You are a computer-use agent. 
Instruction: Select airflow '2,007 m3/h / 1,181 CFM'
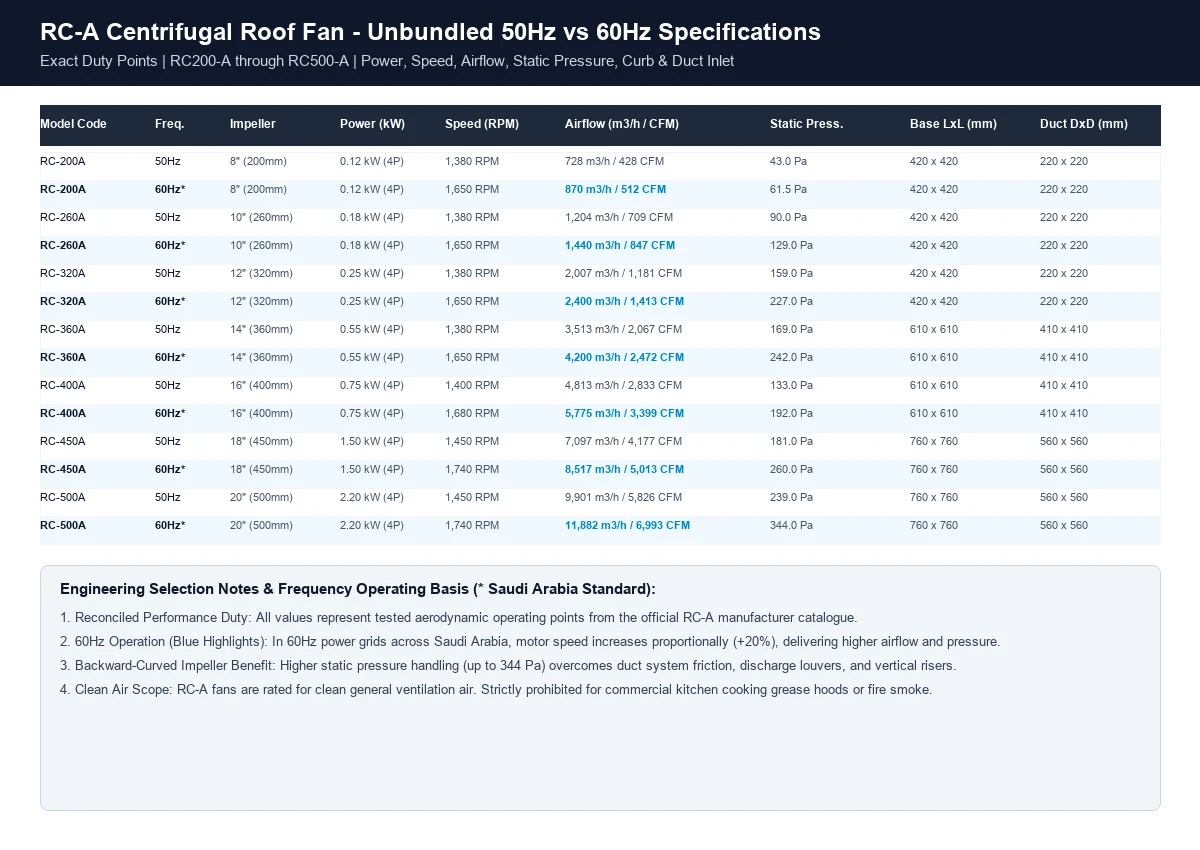tap(623, 273)
